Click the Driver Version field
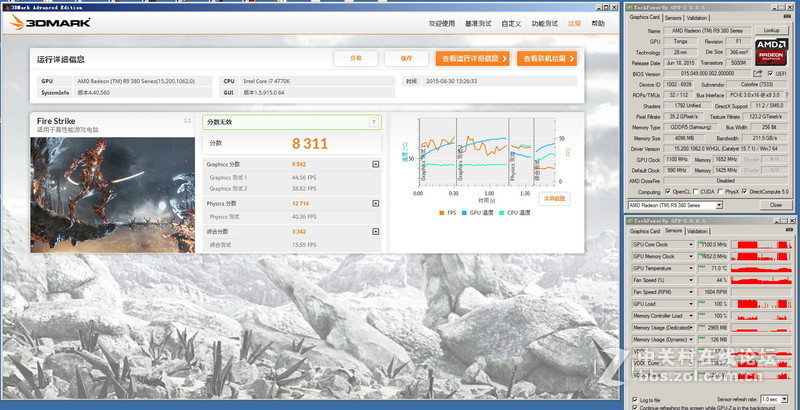The height and width of the screenshot is (410, 800). 727,149
